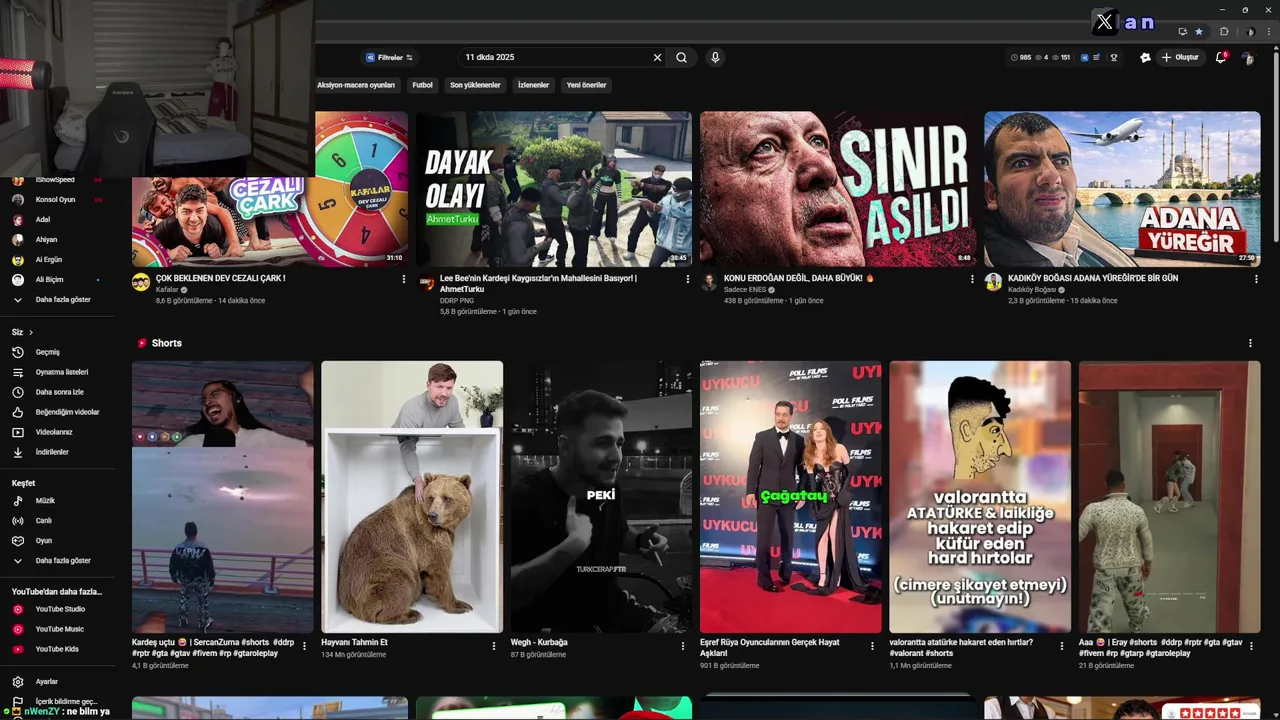The width and height of the screenshot is (1280, 720).
Task: Click the search magnifier button
Action: (681, 58)
